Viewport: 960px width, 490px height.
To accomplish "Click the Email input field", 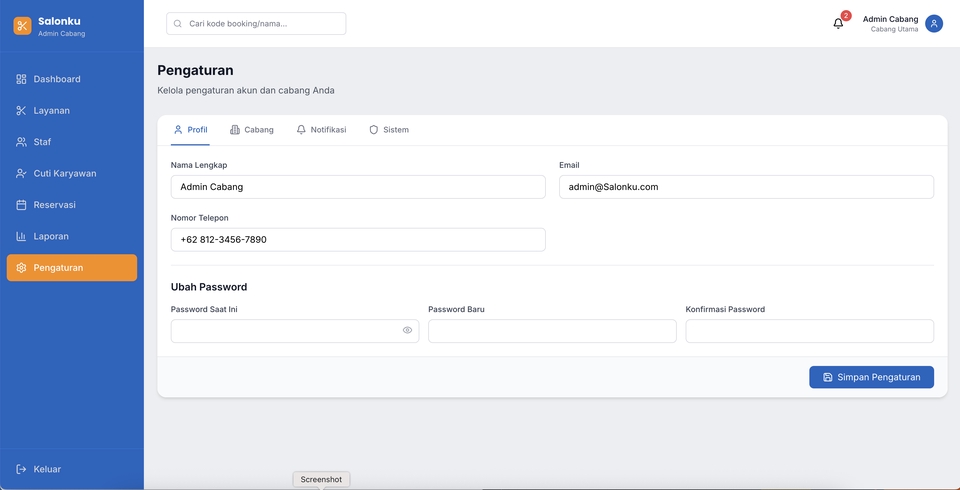I will tap(746, 187).
